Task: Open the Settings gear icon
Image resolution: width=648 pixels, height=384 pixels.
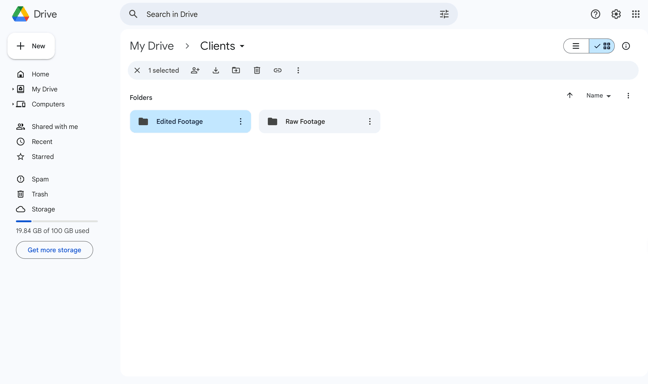Action: [x=616, y=14]
